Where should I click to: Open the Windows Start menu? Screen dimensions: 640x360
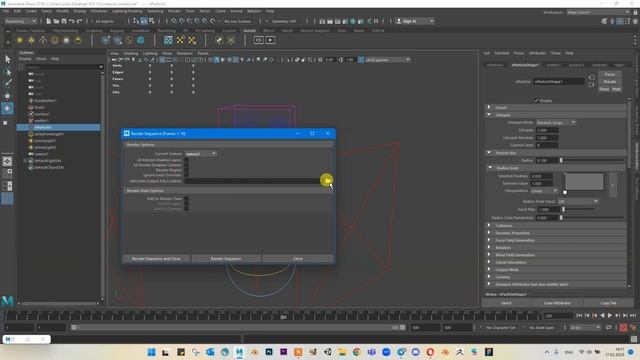pos(151,352)
